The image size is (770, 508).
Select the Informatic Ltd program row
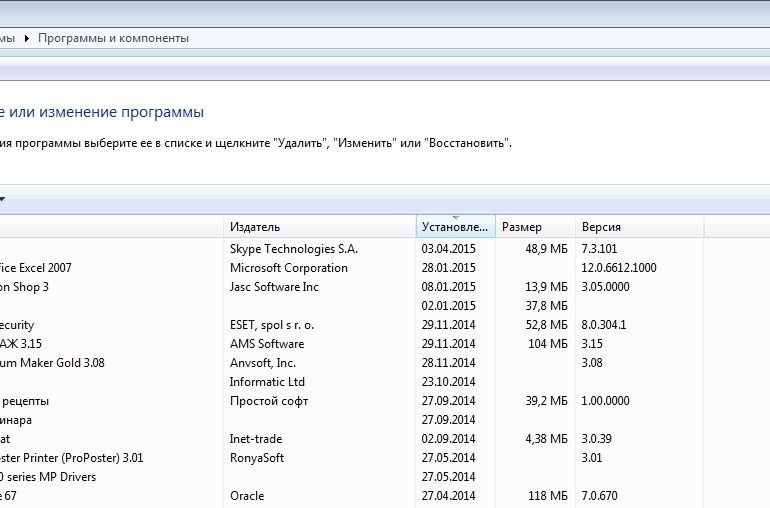(268, 382)
